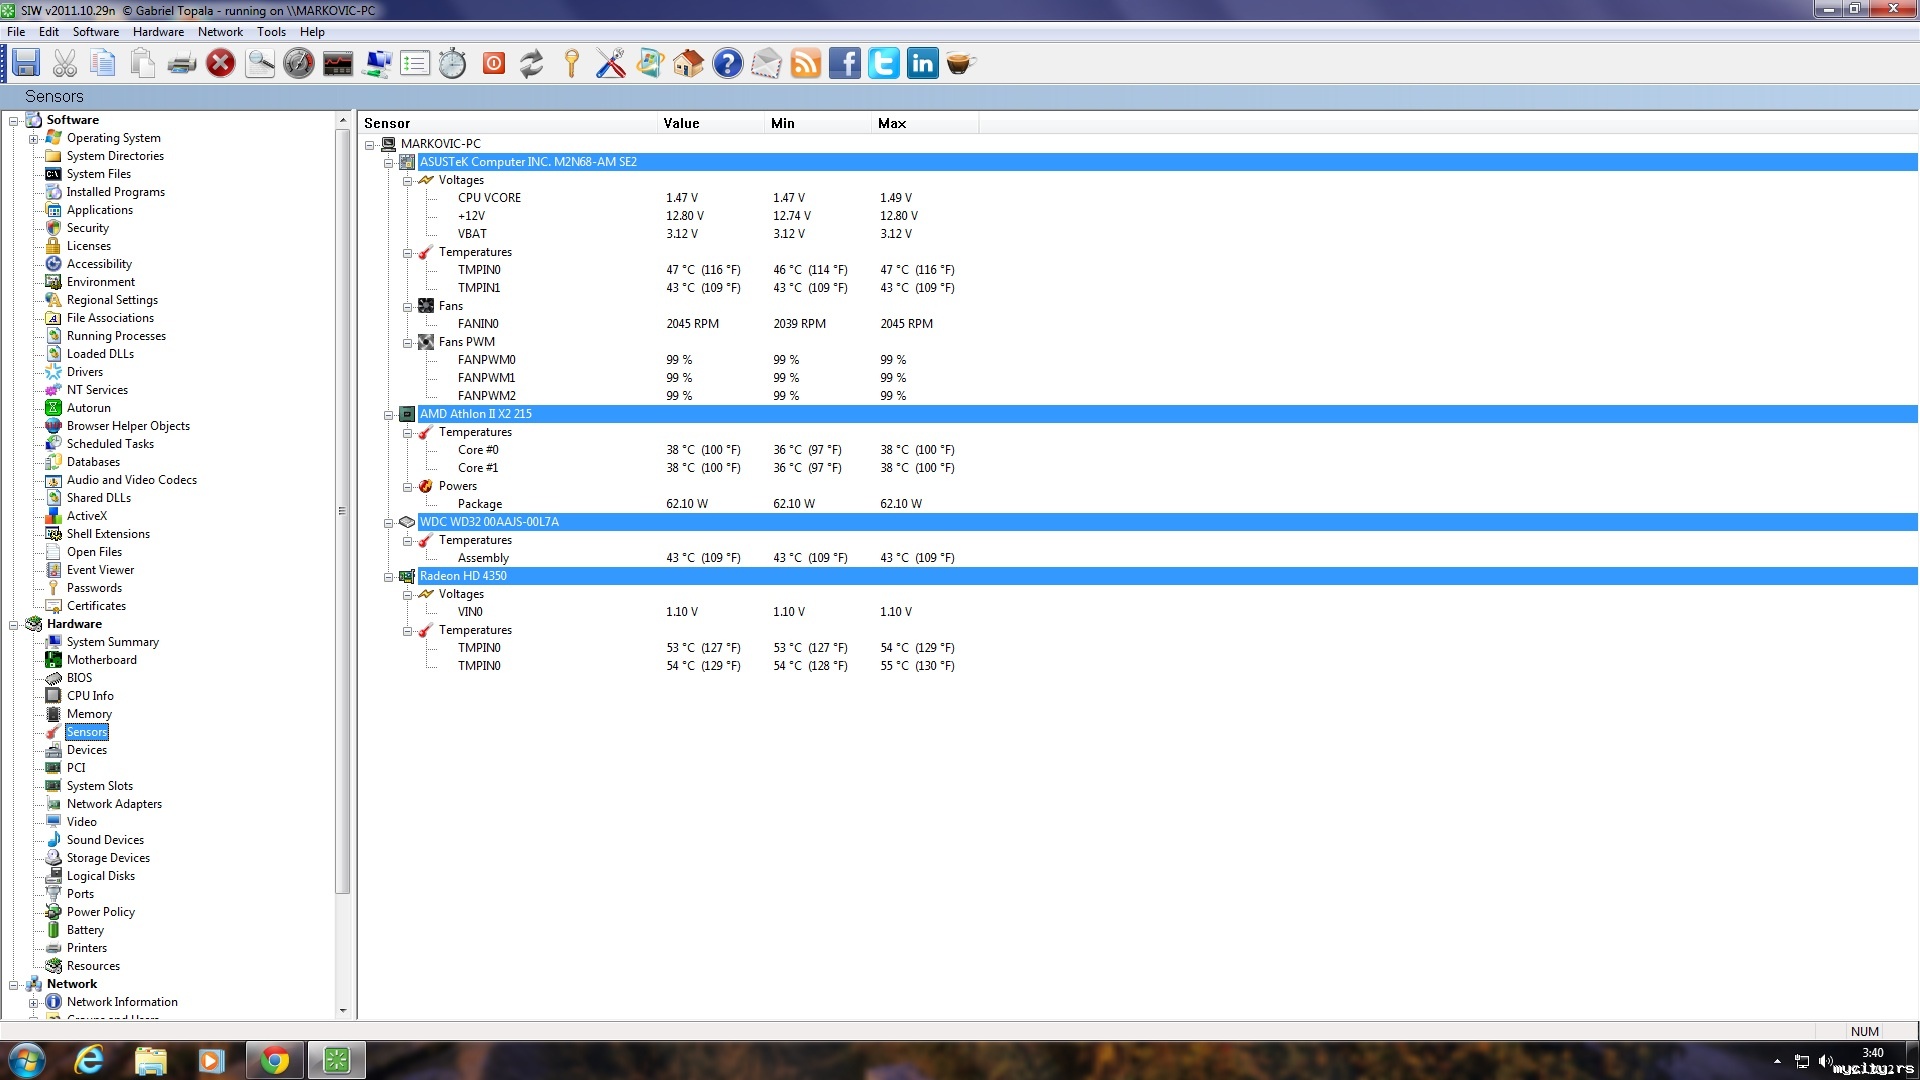Open the Hardware menu
The width and height of the screenshot is (1920, 1080).
tap(158, 32)
